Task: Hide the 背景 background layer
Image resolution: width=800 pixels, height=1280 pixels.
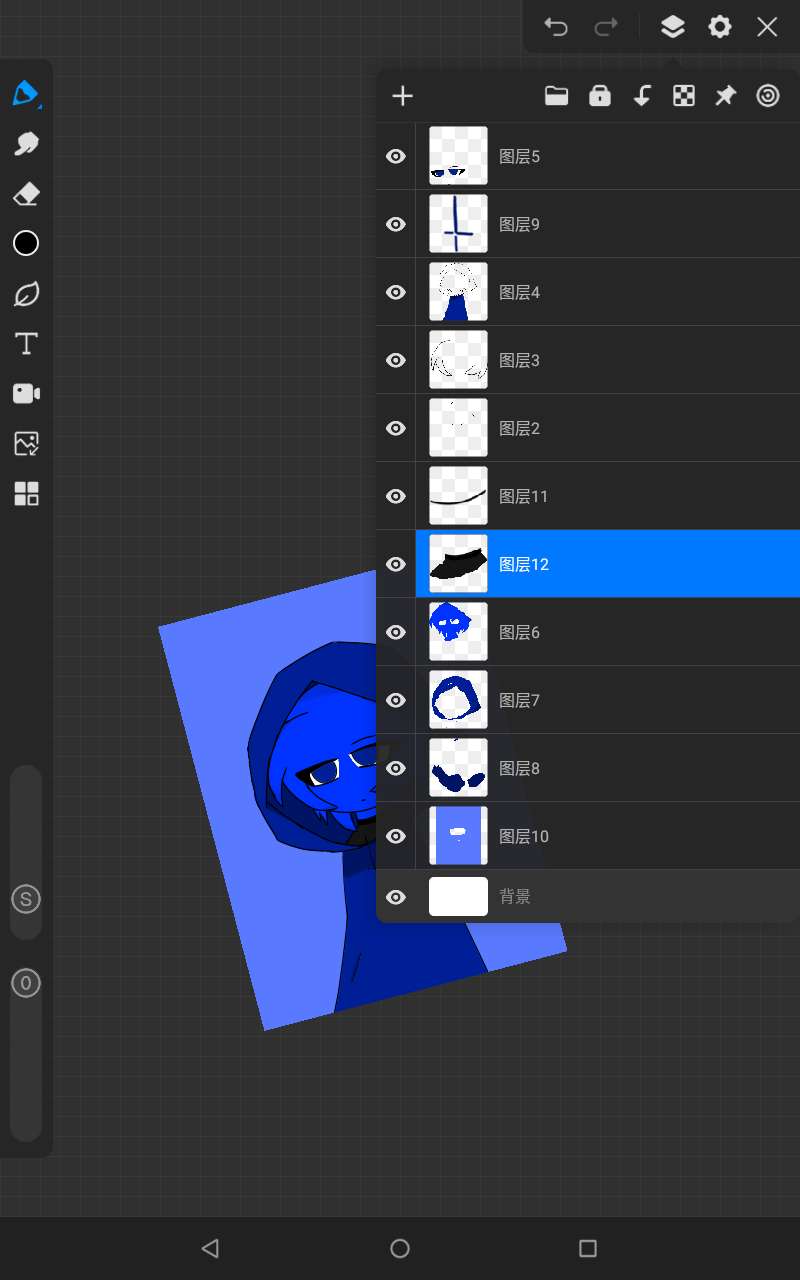Action: 396,897
